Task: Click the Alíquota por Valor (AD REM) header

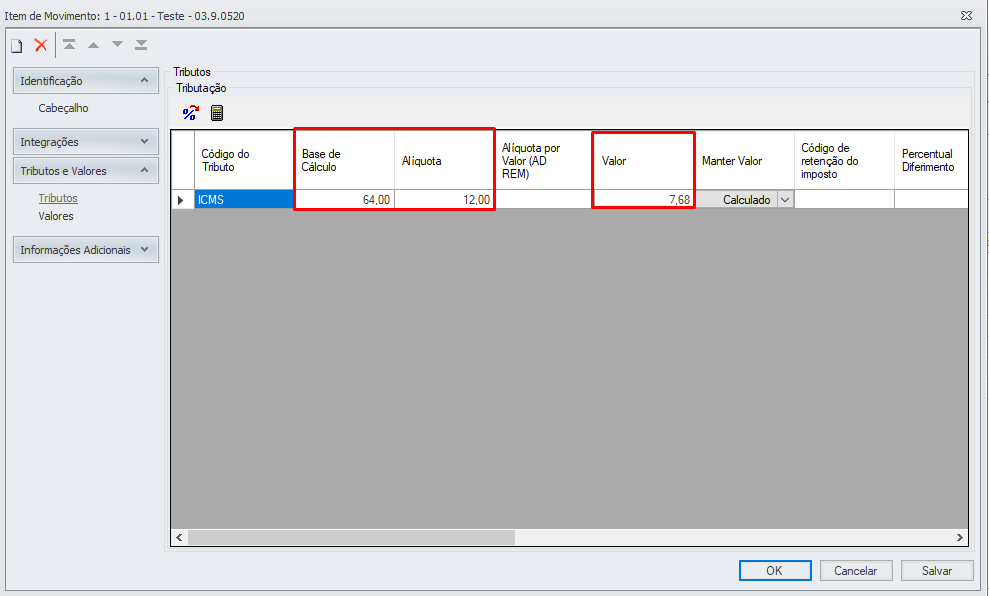Action: (544, 160)
